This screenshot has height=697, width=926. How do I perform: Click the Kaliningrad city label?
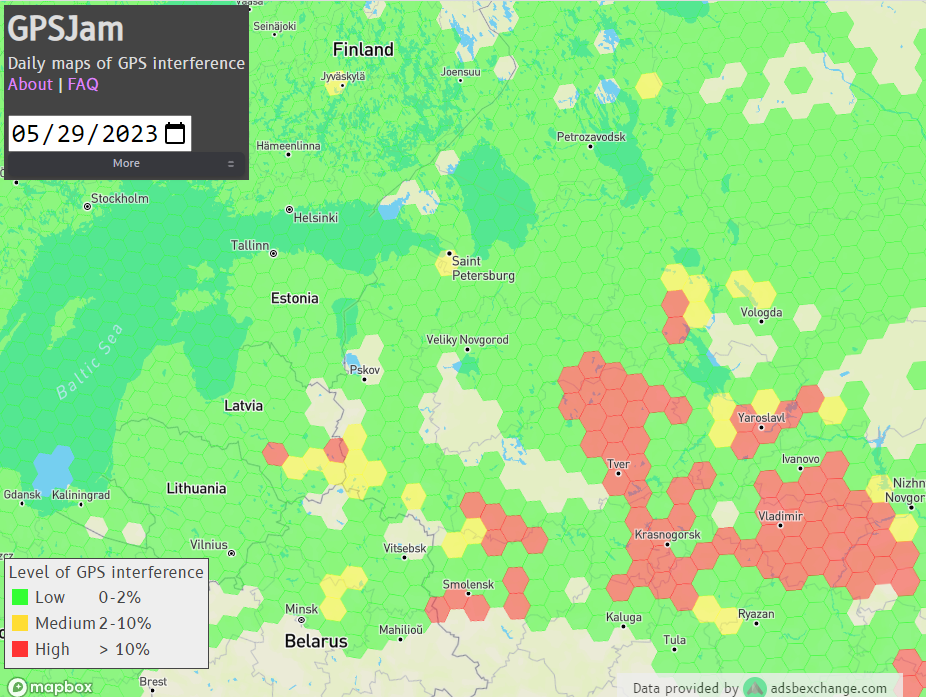click(x=81, y=495)
